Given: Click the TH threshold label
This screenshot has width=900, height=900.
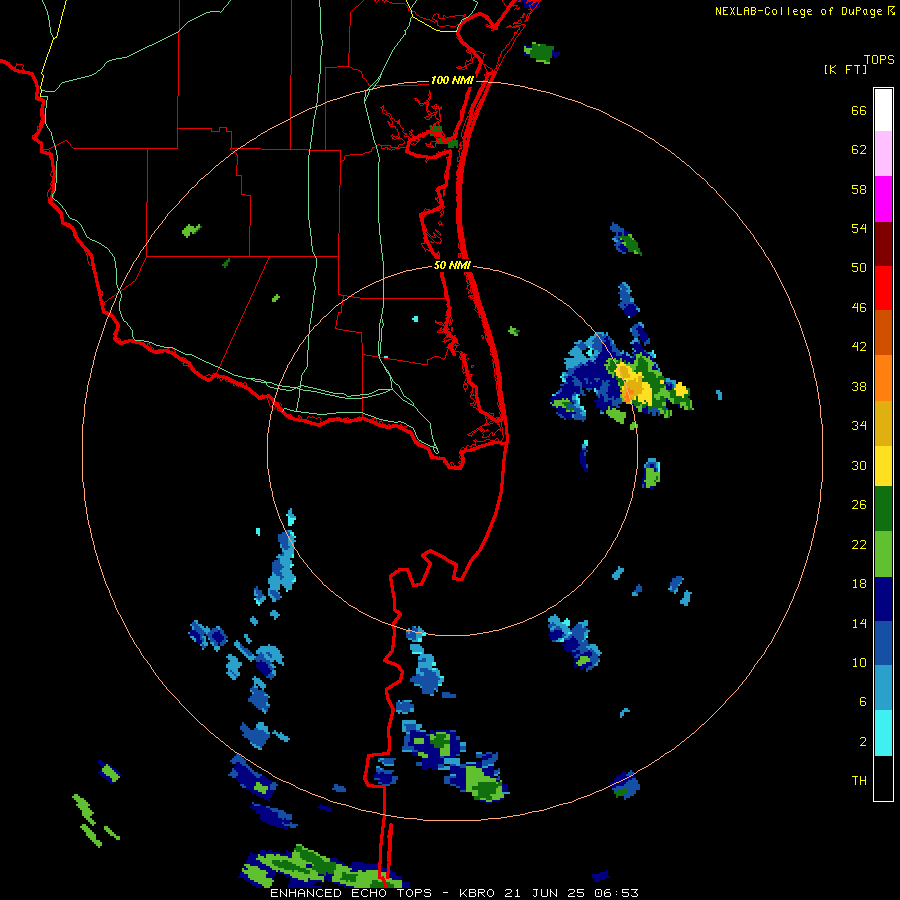Looking at the screenshot, I should point(859,781).
